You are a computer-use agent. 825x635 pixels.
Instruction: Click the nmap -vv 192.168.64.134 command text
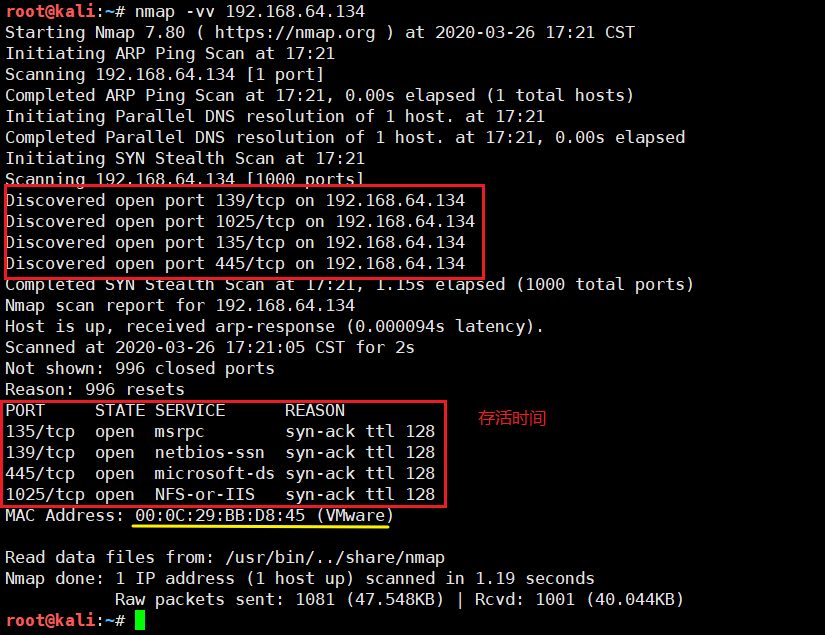click(x=250, y=12)
